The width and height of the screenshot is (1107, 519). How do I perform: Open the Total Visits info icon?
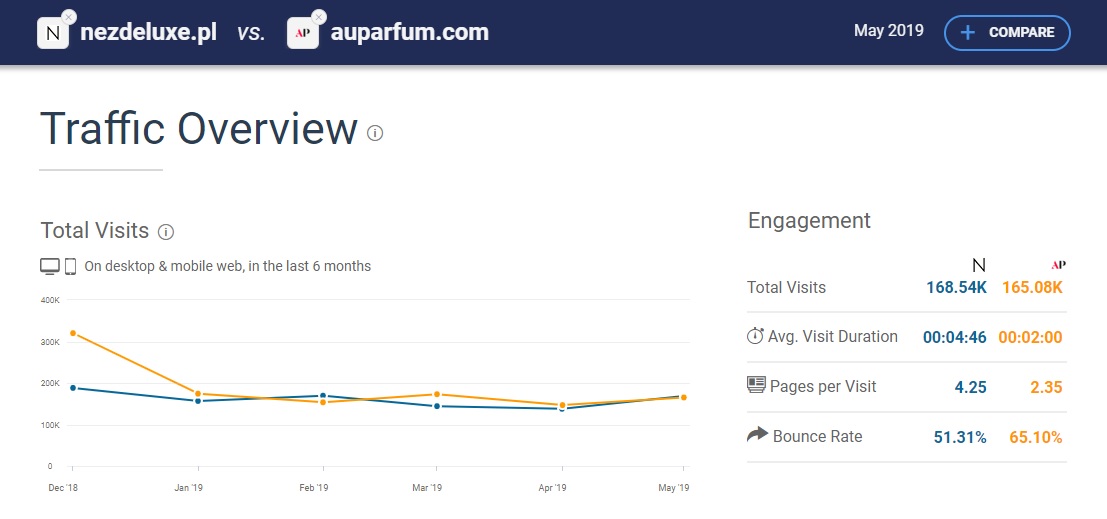click(166, 232)
